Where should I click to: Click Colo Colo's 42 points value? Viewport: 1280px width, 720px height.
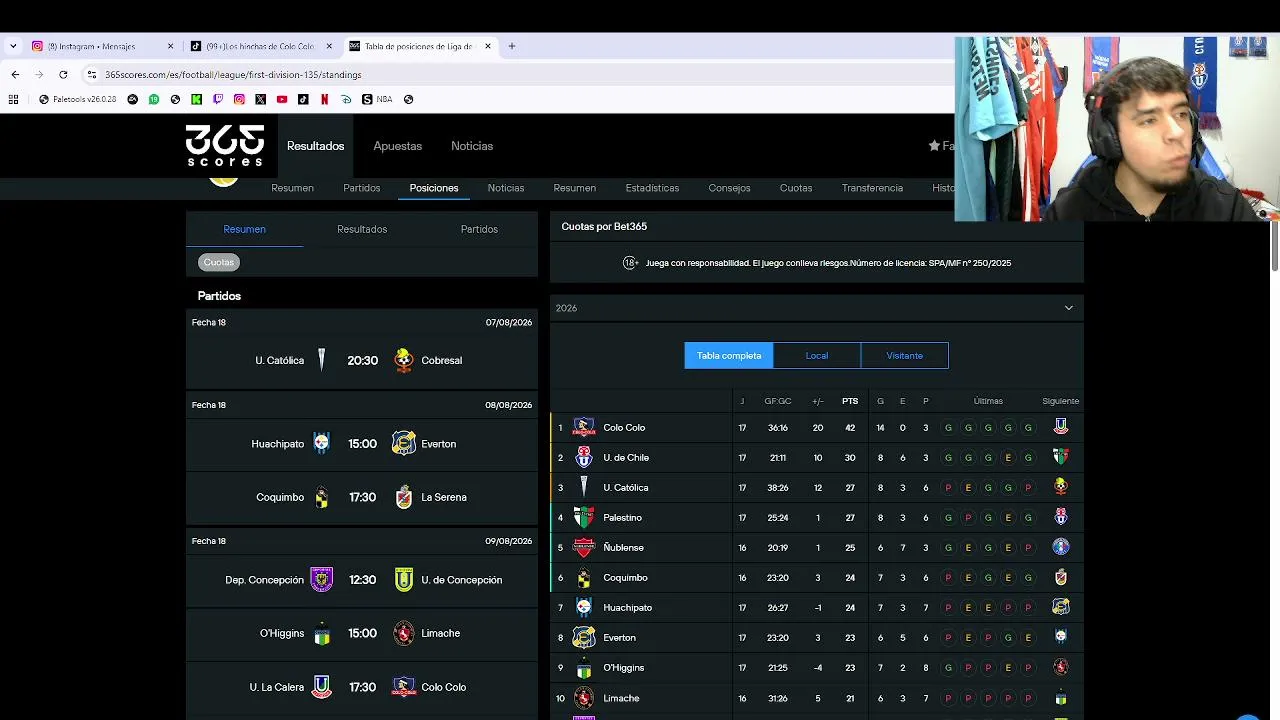[850, 428]
